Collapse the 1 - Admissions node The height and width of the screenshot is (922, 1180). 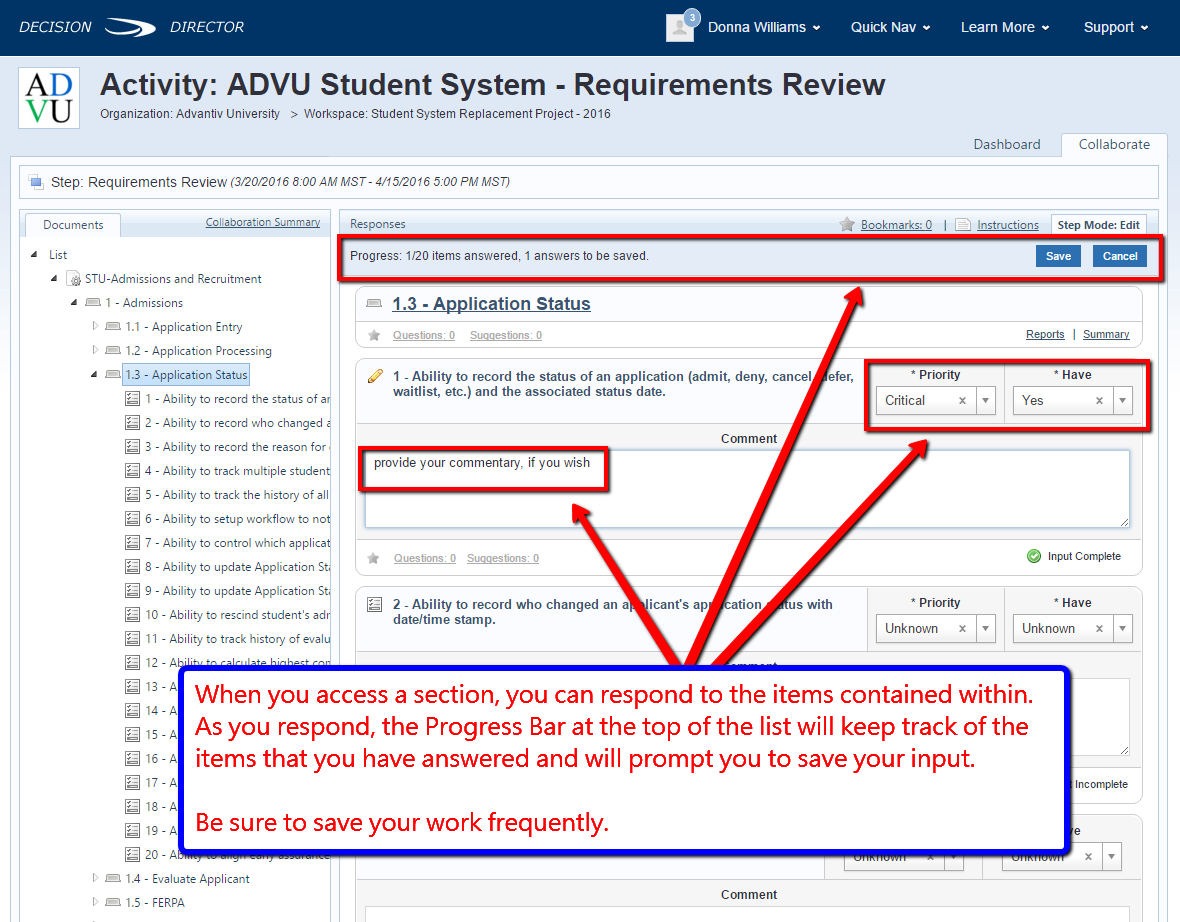(74, 303)
